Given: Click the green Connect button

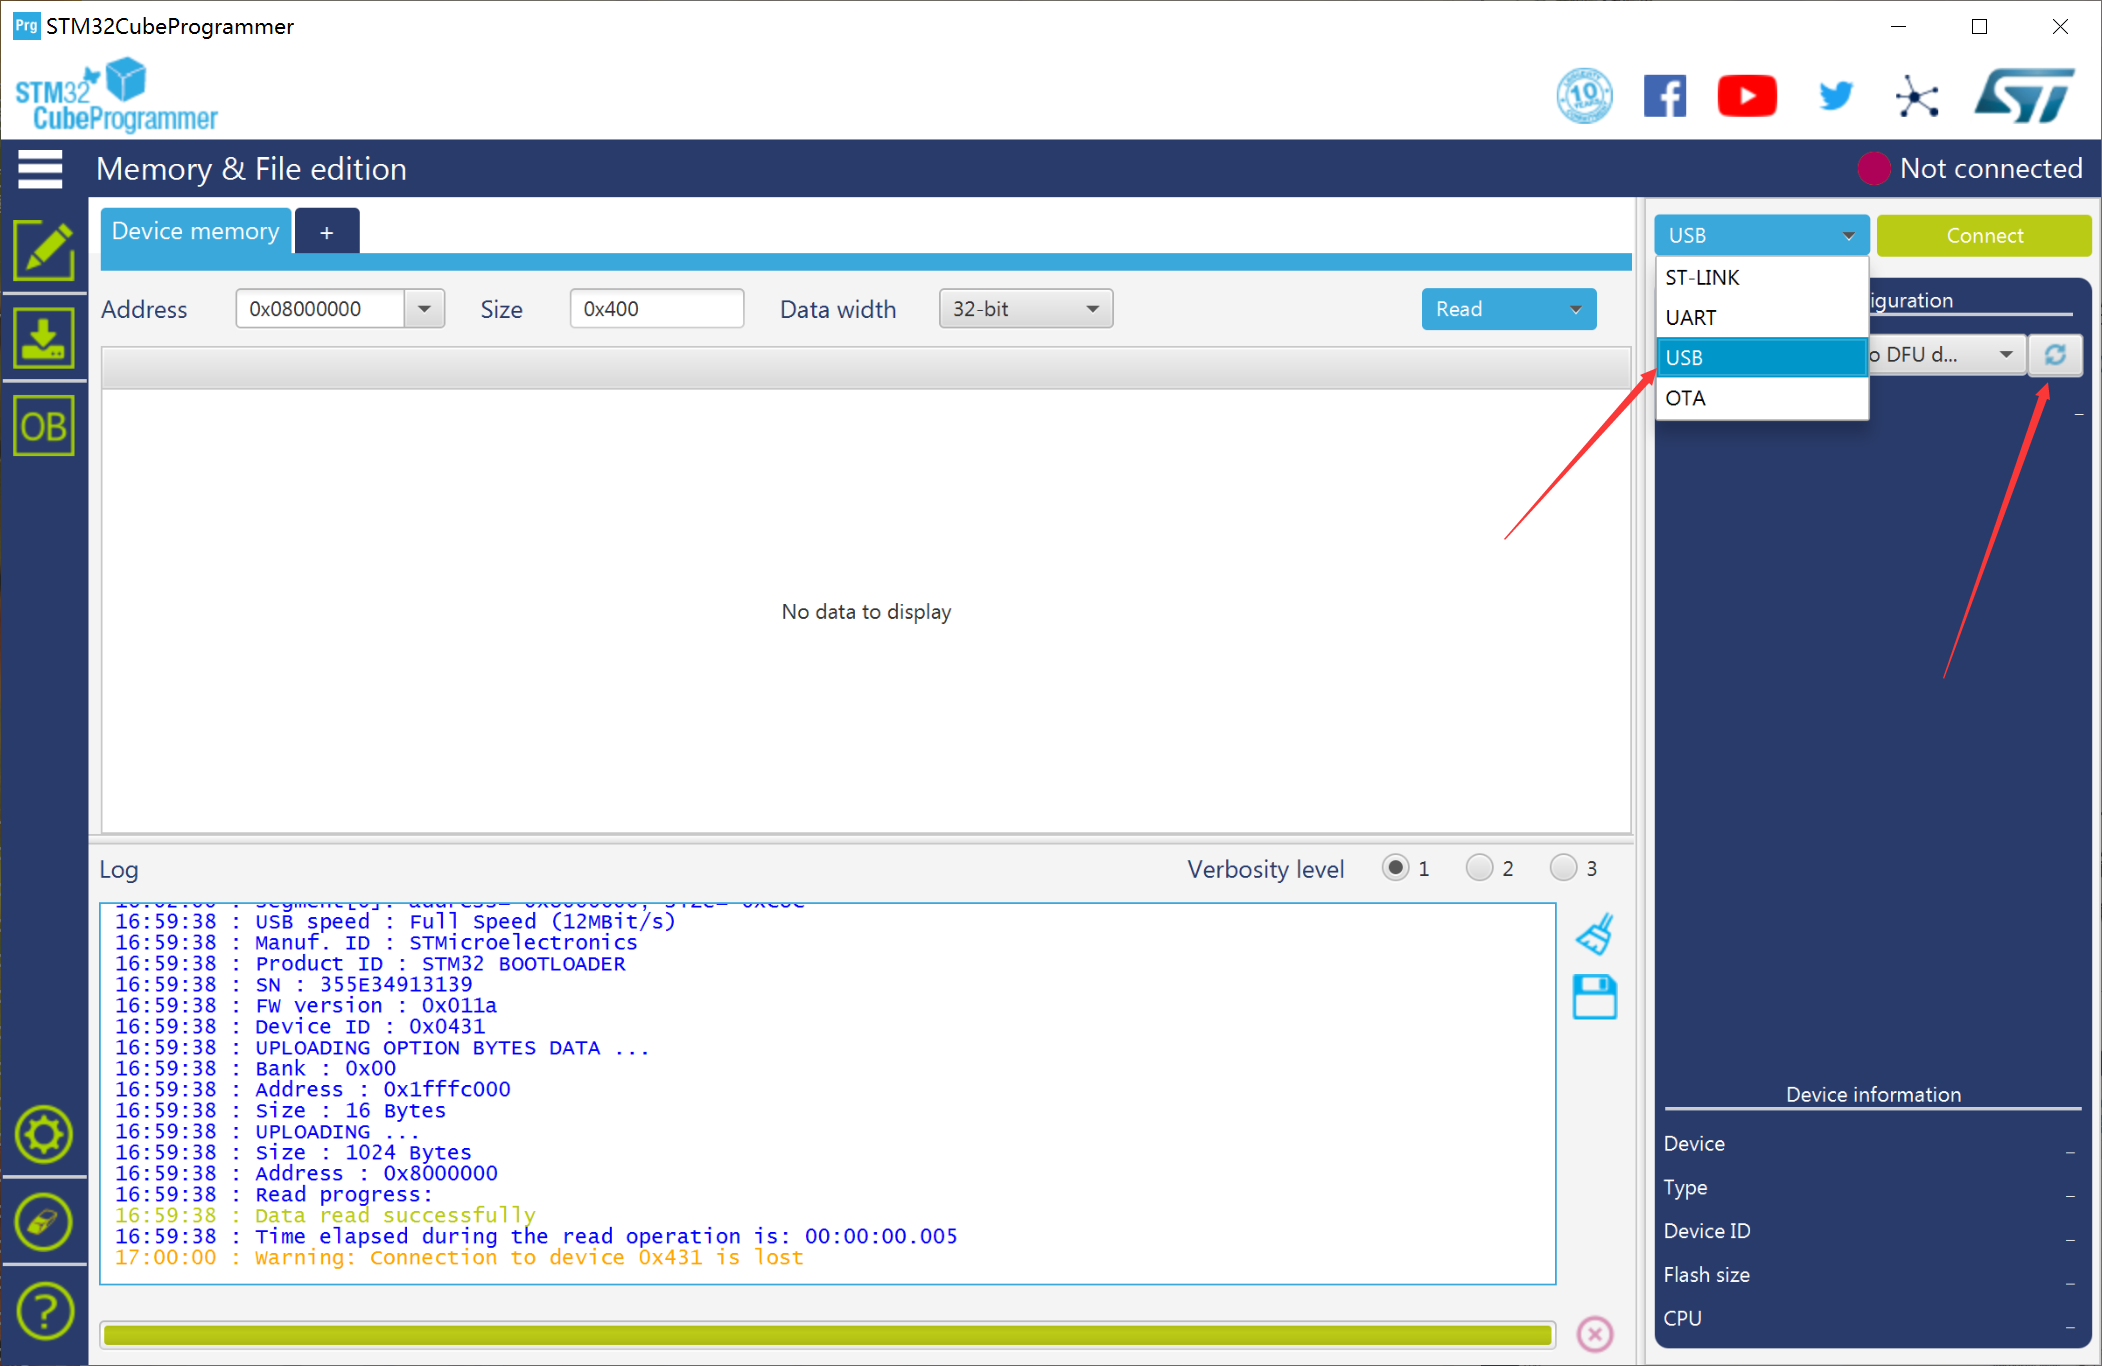Looking at the screenshot, I should 1983,236.
